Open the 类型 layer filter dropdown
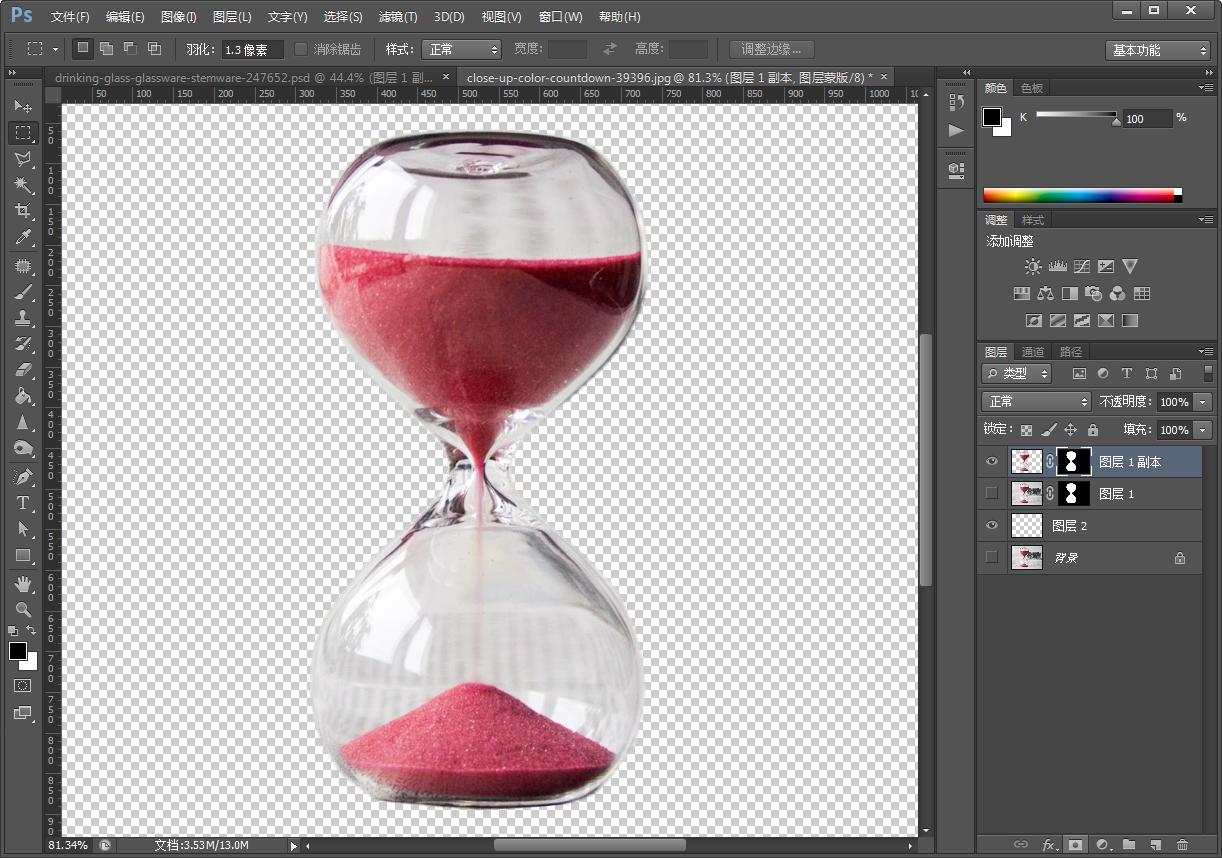The width and height of the screenshot is (1222, 858). [1016, 373]
